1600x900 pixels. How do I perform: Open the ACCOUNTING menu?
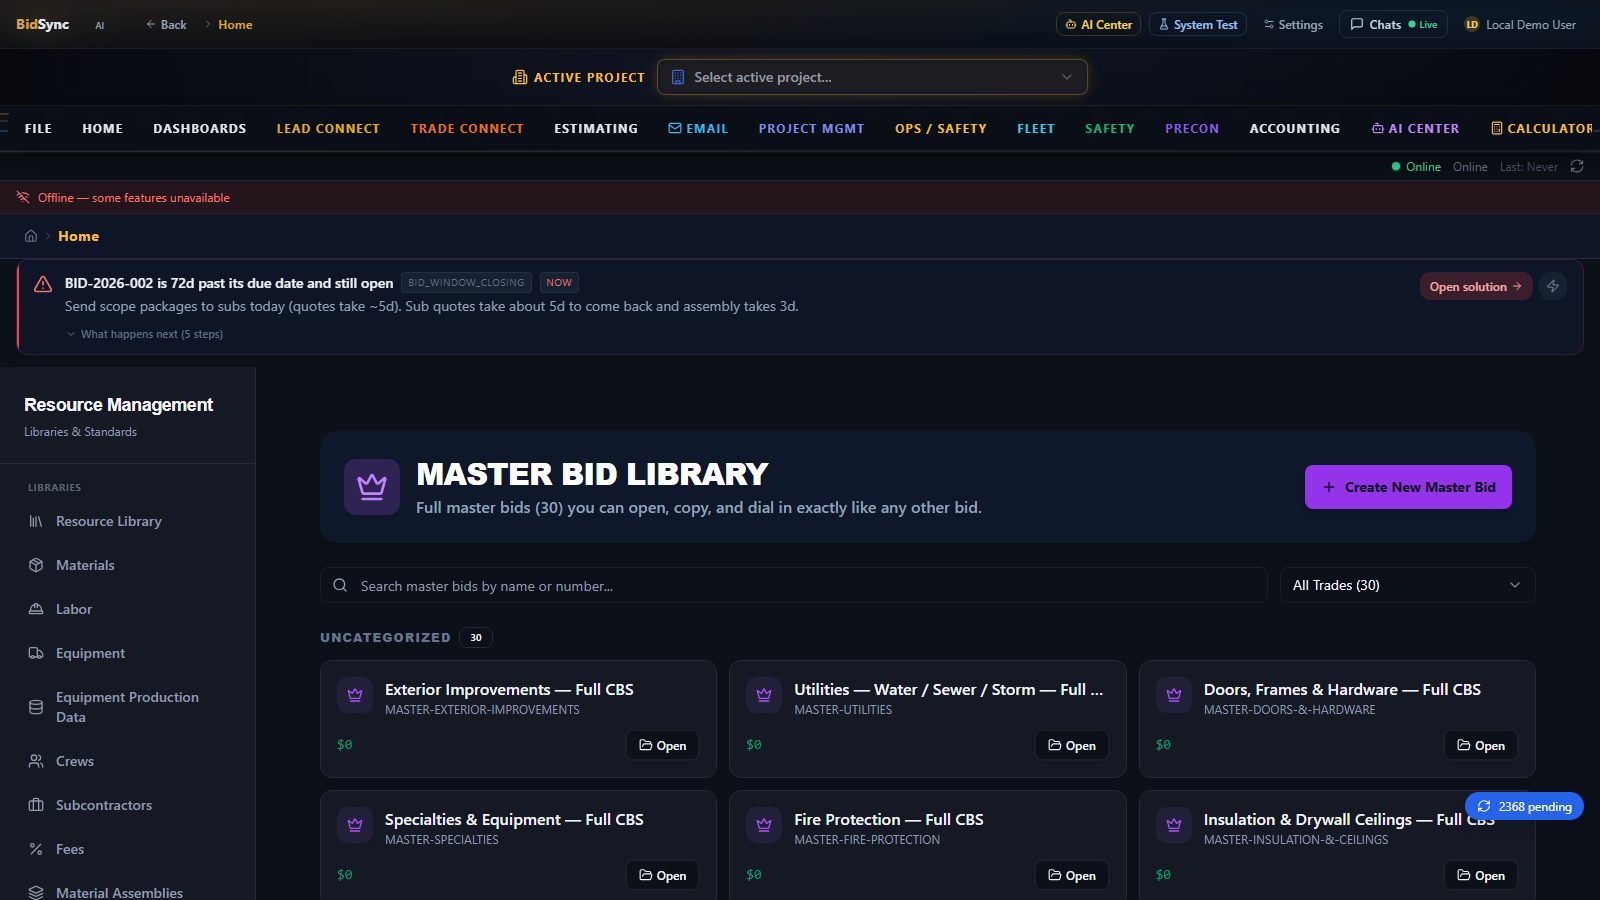pyautogui.click(x=1295, y=128)
